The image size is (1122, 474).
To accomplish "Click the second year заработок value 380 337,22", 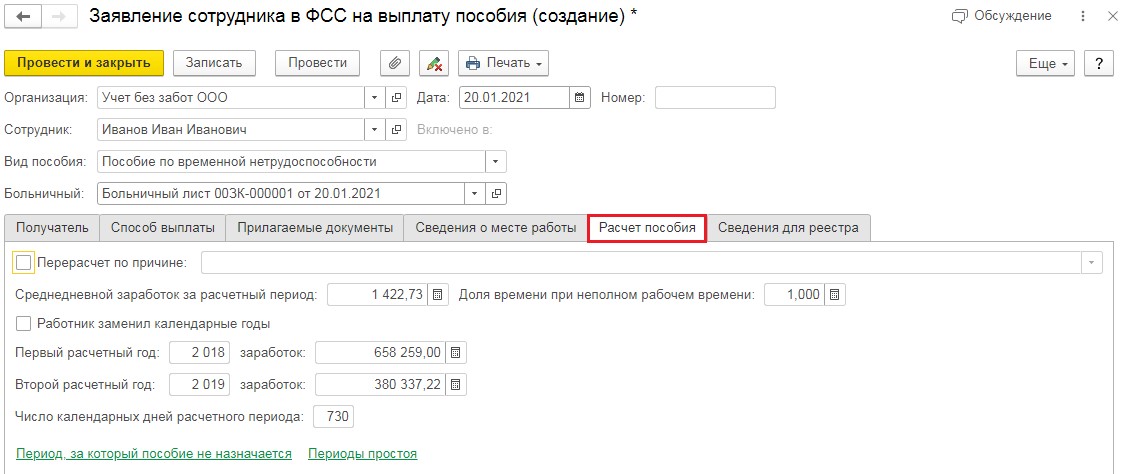I will pos(381,384).
